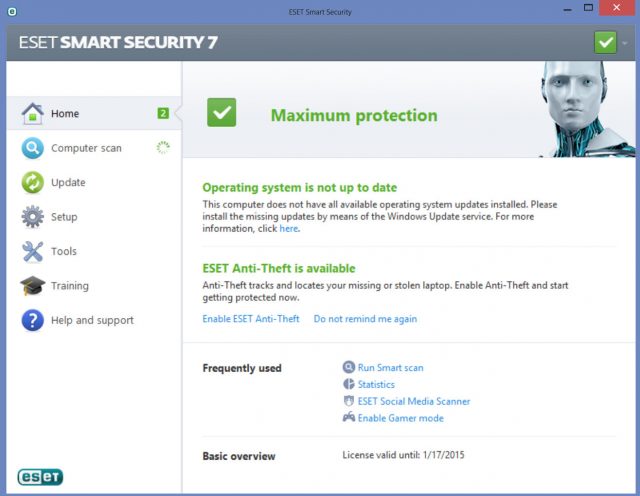Click Enable ESET Anti-Theft link
The image size is (640, 496).
click(250, 319)
